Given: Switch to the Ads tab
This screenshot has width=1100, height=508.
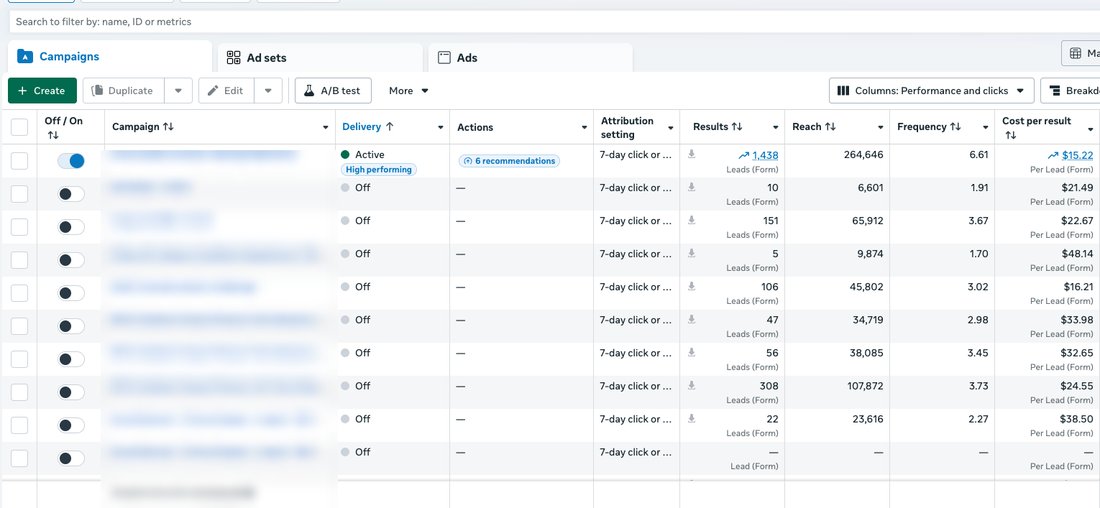Looking at the screenshot, I should (x=530, y=58).
